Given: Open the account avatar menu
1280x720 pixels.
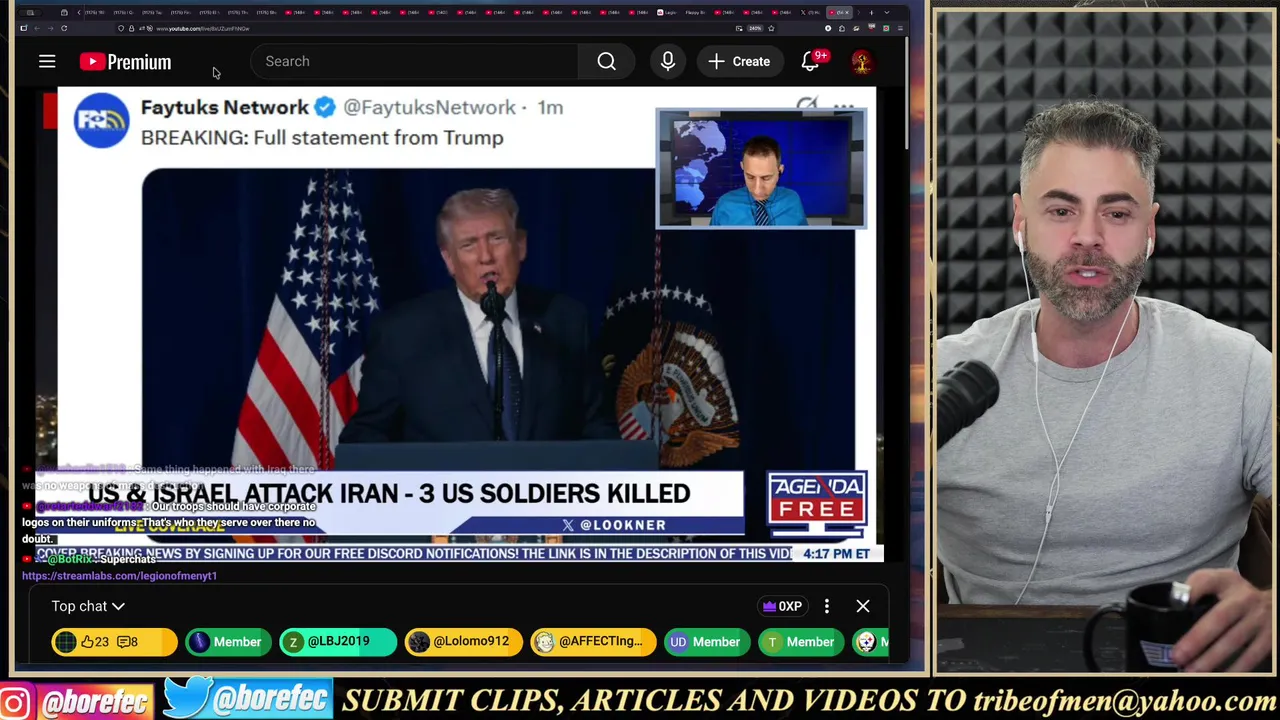Looking at the screenshot, I should point(861,61).
